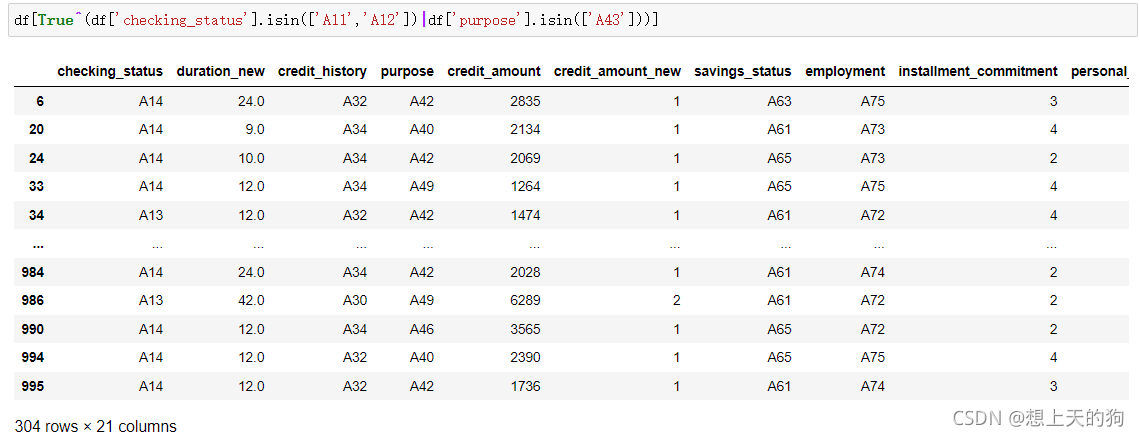1139x436 pixels.
Task: Click employment A74 in row 995
Action: point(873,387)
